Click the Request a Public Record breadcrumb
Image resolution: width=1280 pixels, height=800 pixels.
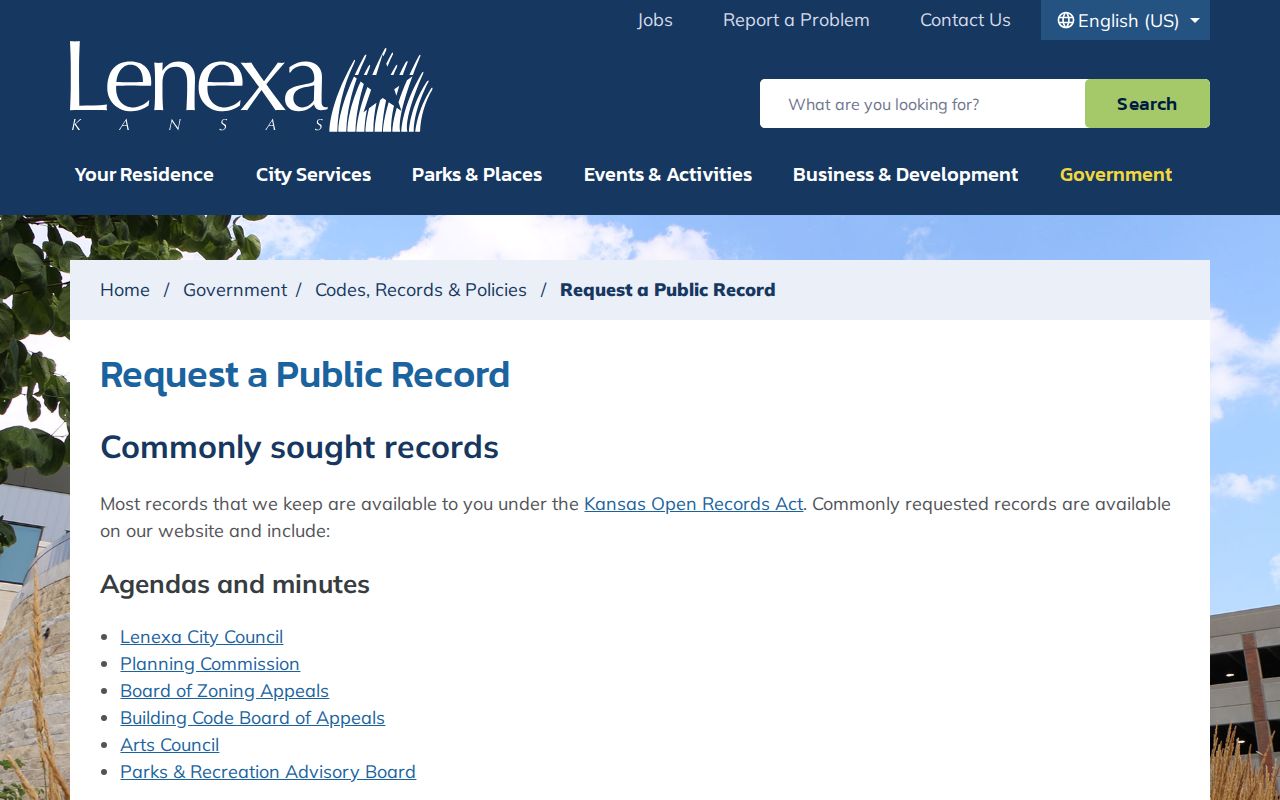pos(668,290)
